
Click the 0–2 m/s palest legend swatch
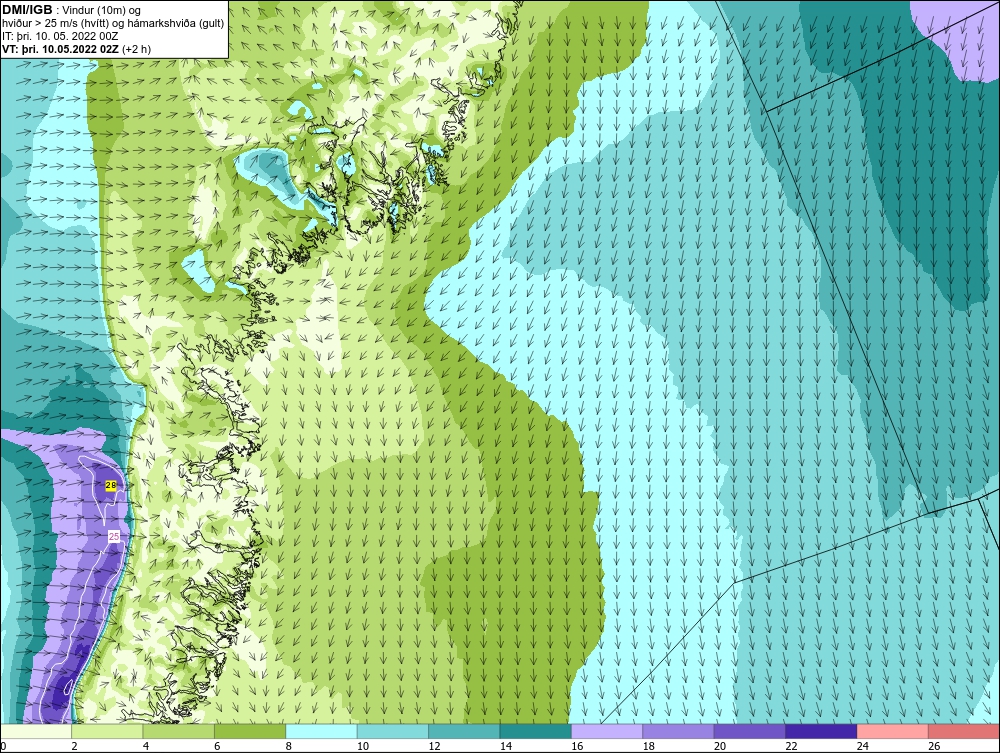36,731
